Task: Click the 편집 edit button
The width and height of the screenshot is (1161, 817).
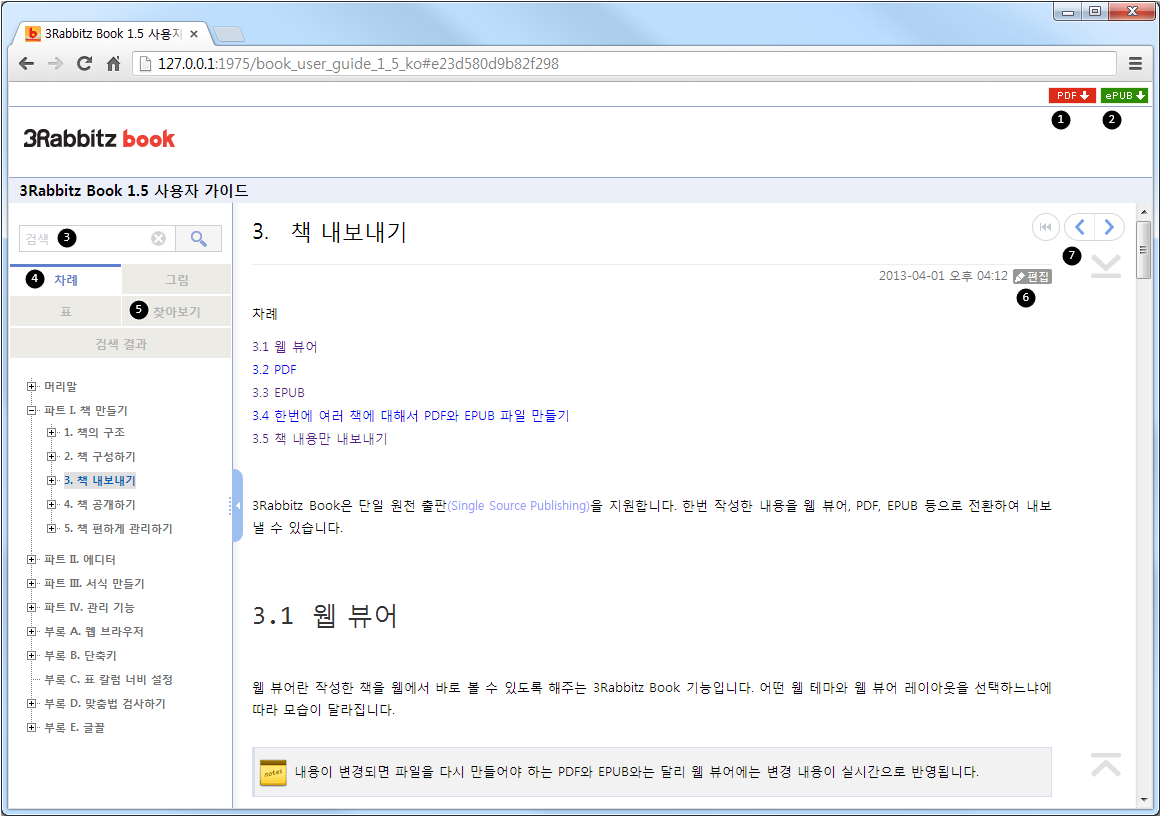Action: click(x=1032, y=276)
